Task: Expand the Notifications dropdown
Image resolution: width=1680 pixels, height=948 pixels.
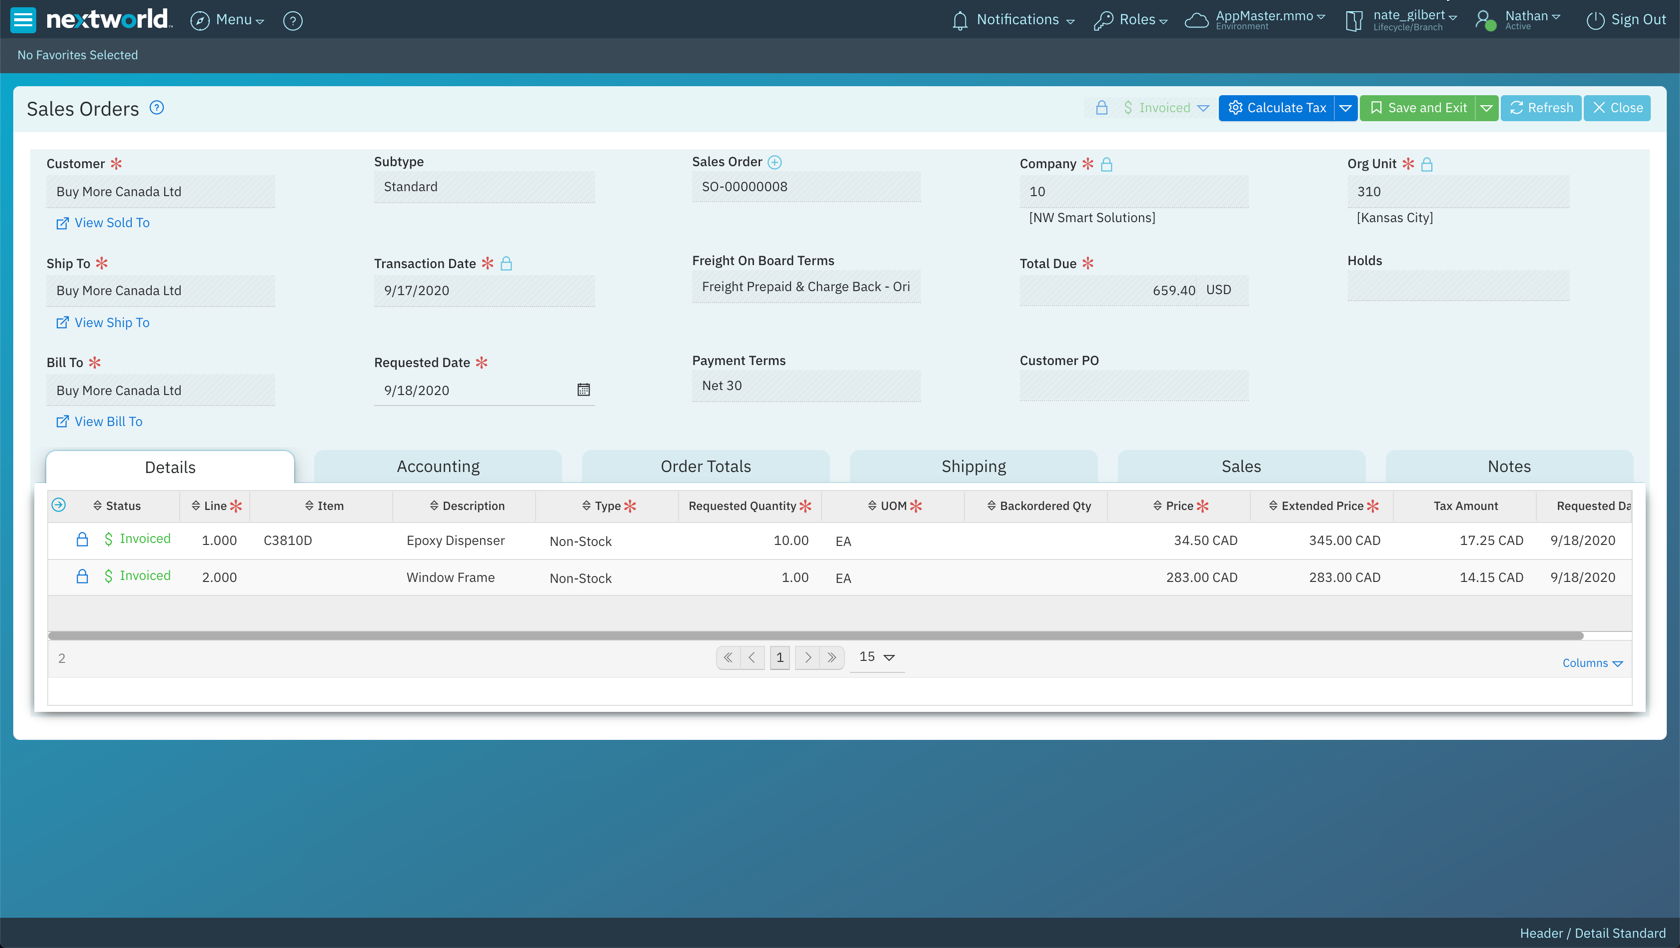Action: 1071,21
